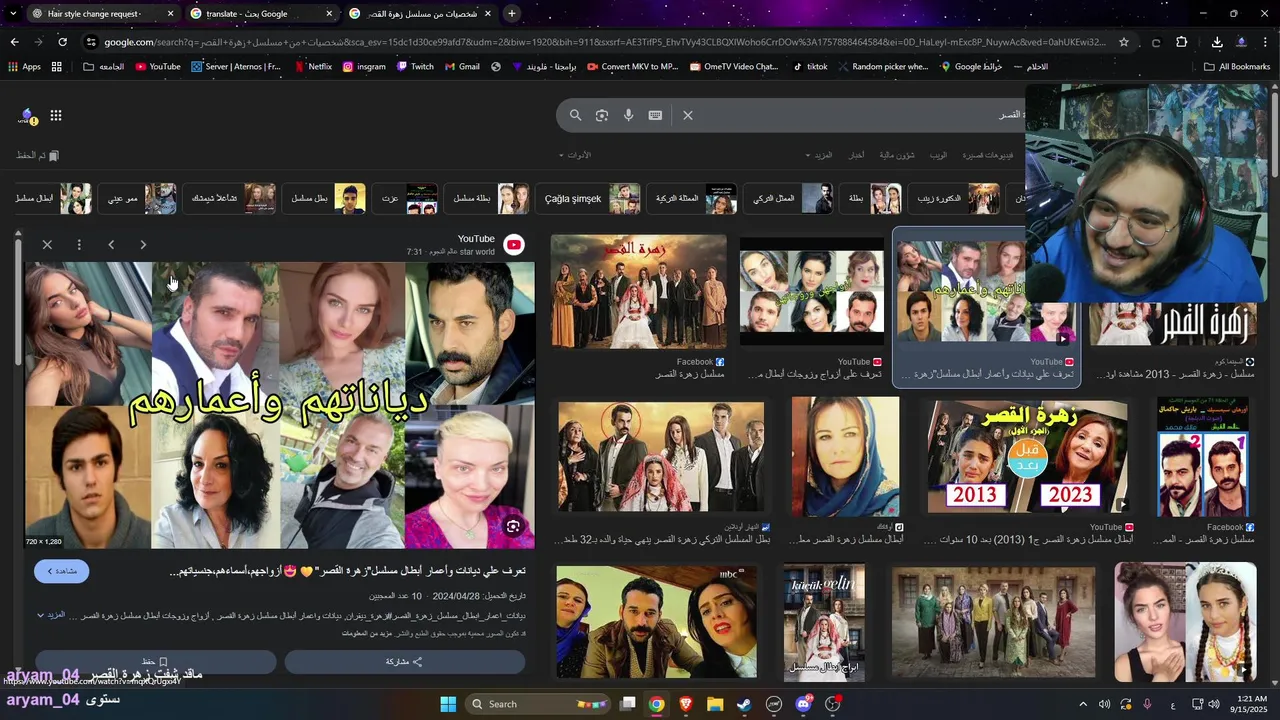Expand المزيد search filters dropdown
1280x720 pixels.
point(819,155)
